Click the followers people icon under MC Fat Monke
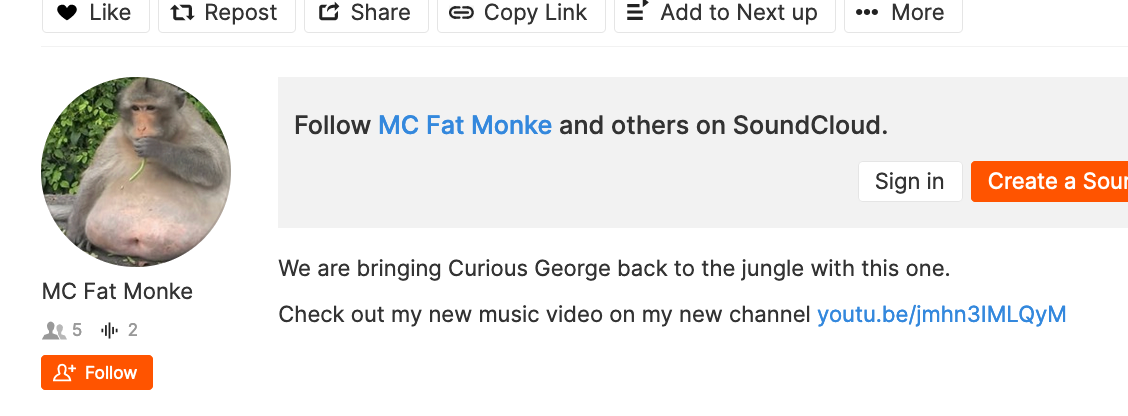 point(54,330)
